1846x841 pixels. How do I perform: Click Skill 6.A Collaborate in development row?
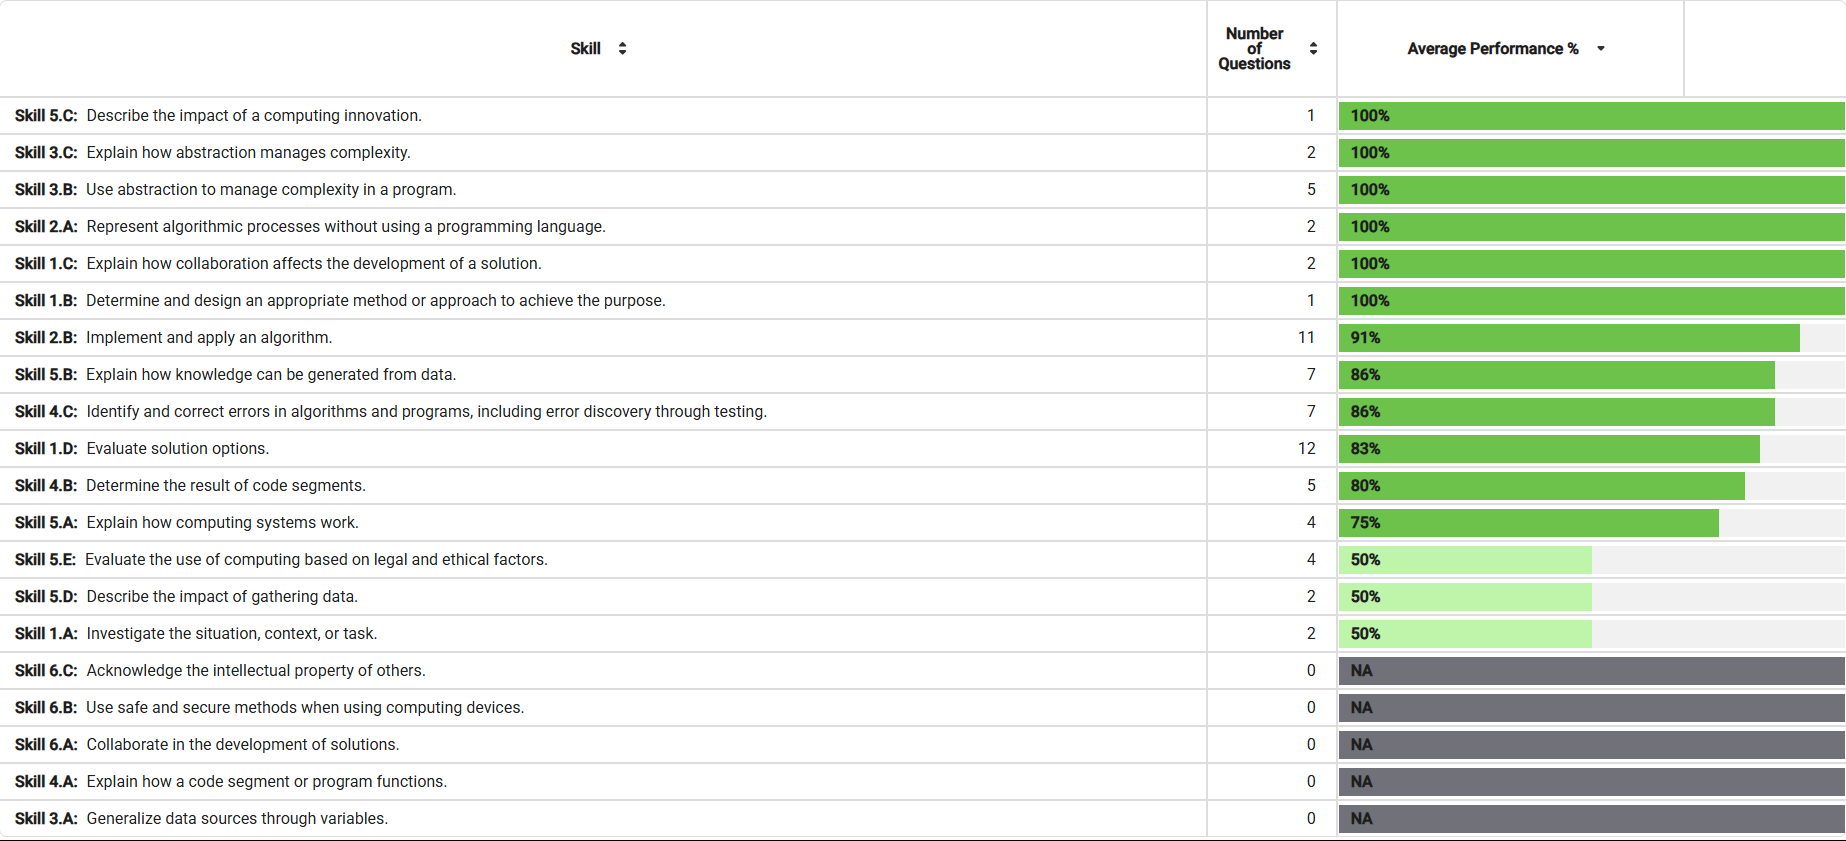pyautogui.click(x=243, y=745)
